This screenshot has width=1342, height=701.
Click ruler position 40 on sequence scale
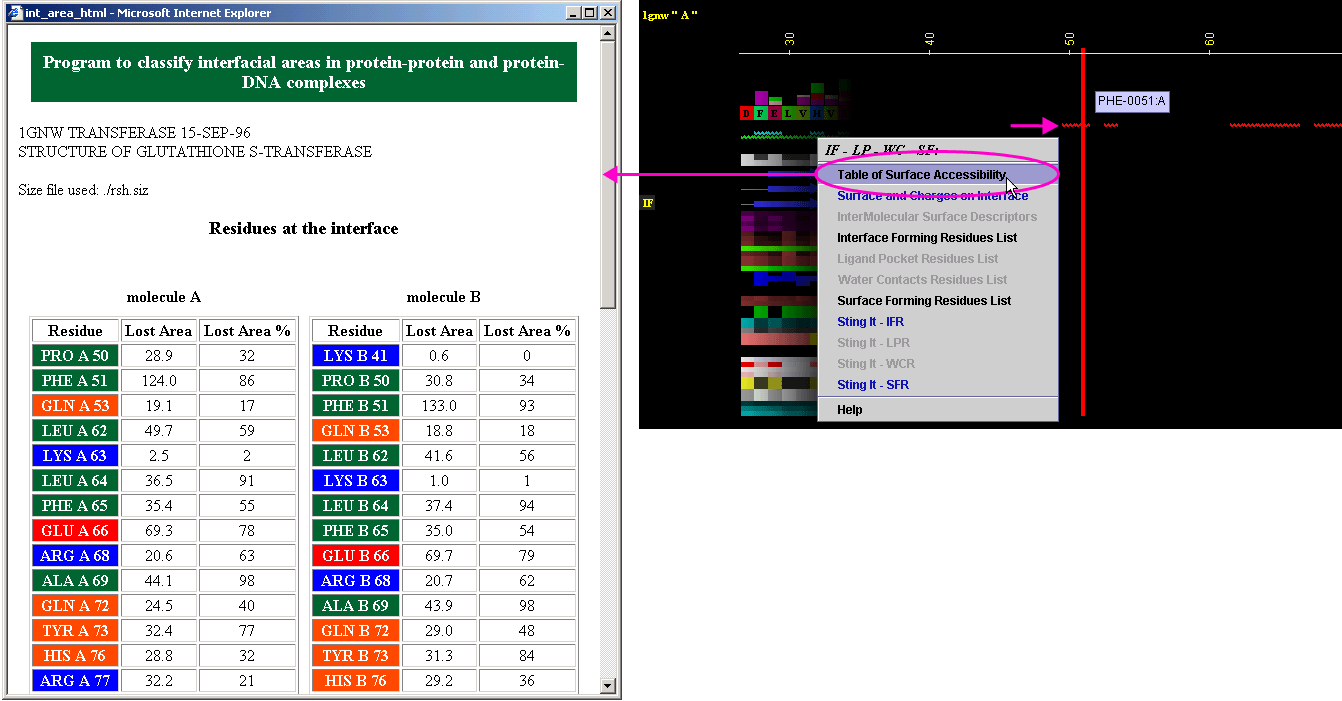point(930,39)
